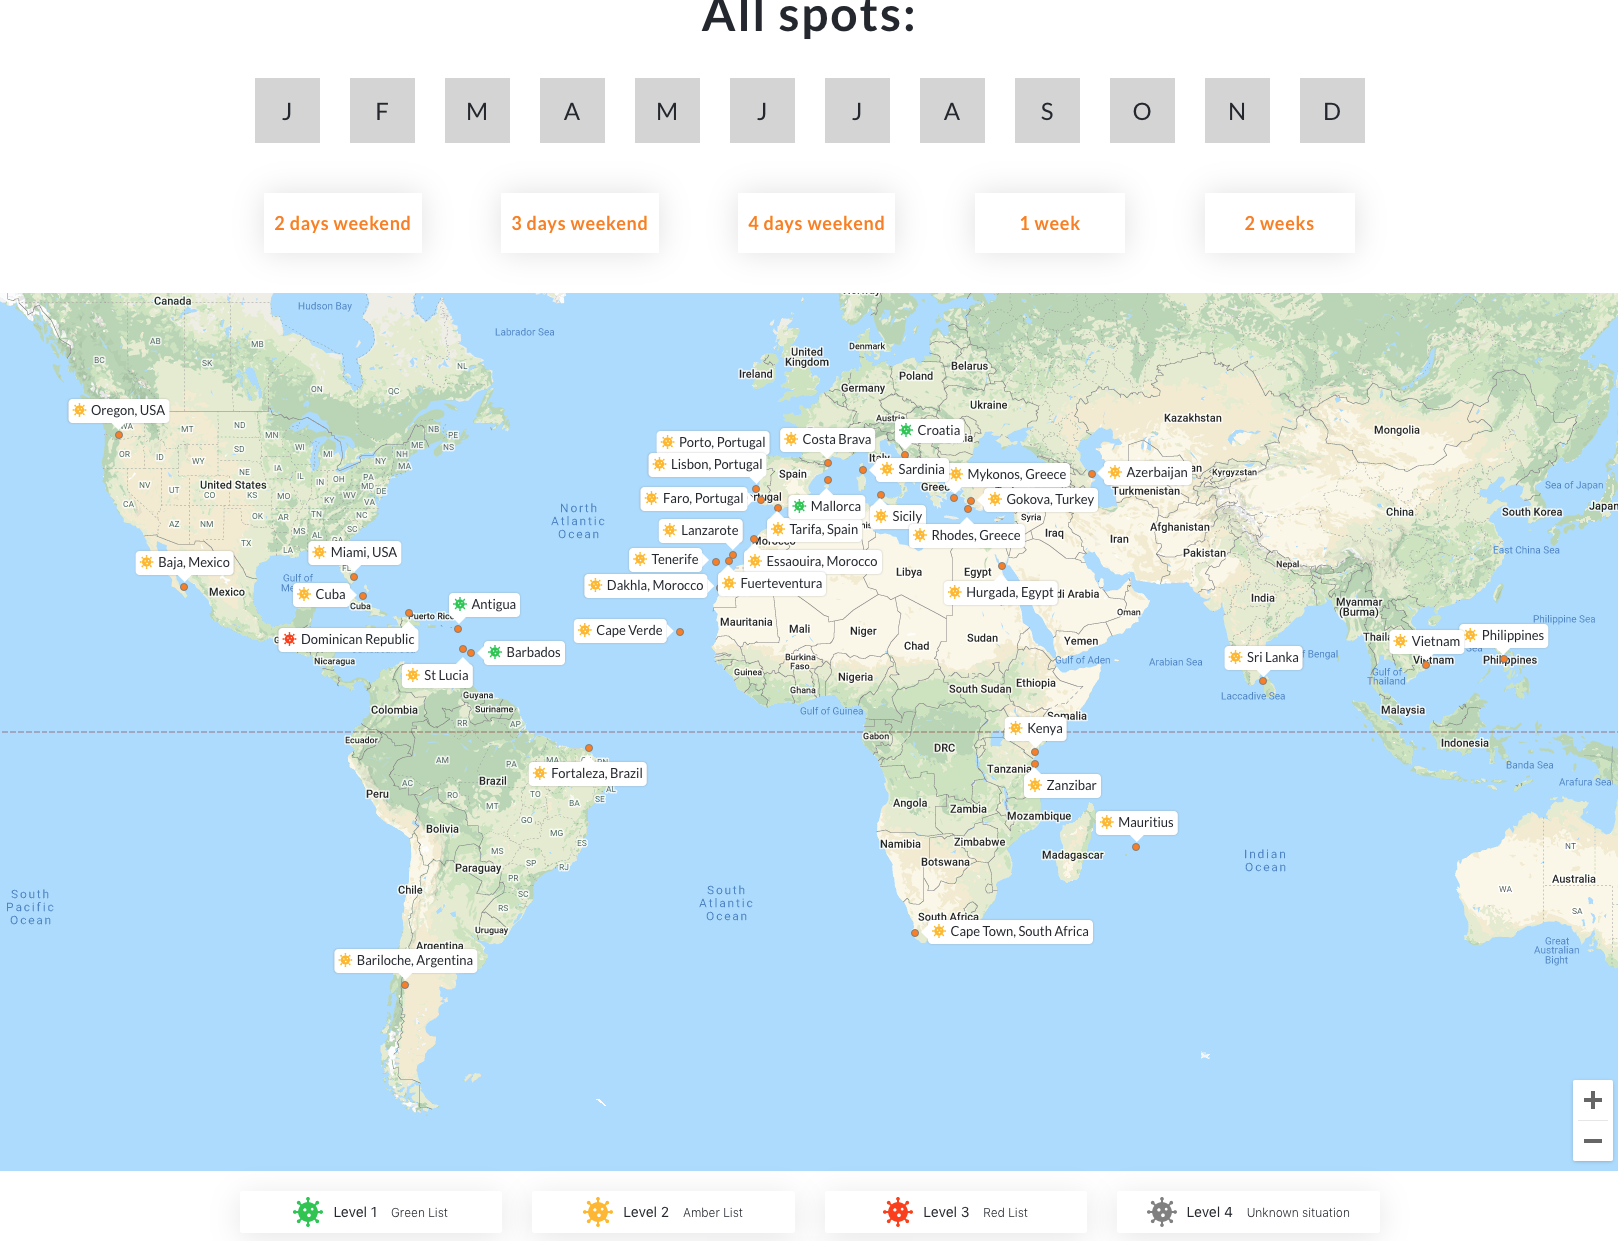
Task: Select the December month button
Action: click(x=1332, y=111)
